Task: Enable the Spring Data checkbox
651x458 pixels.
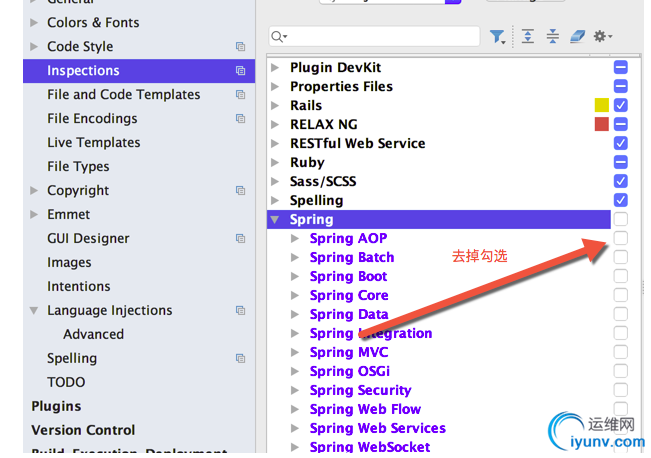Action: click(620, 314)
